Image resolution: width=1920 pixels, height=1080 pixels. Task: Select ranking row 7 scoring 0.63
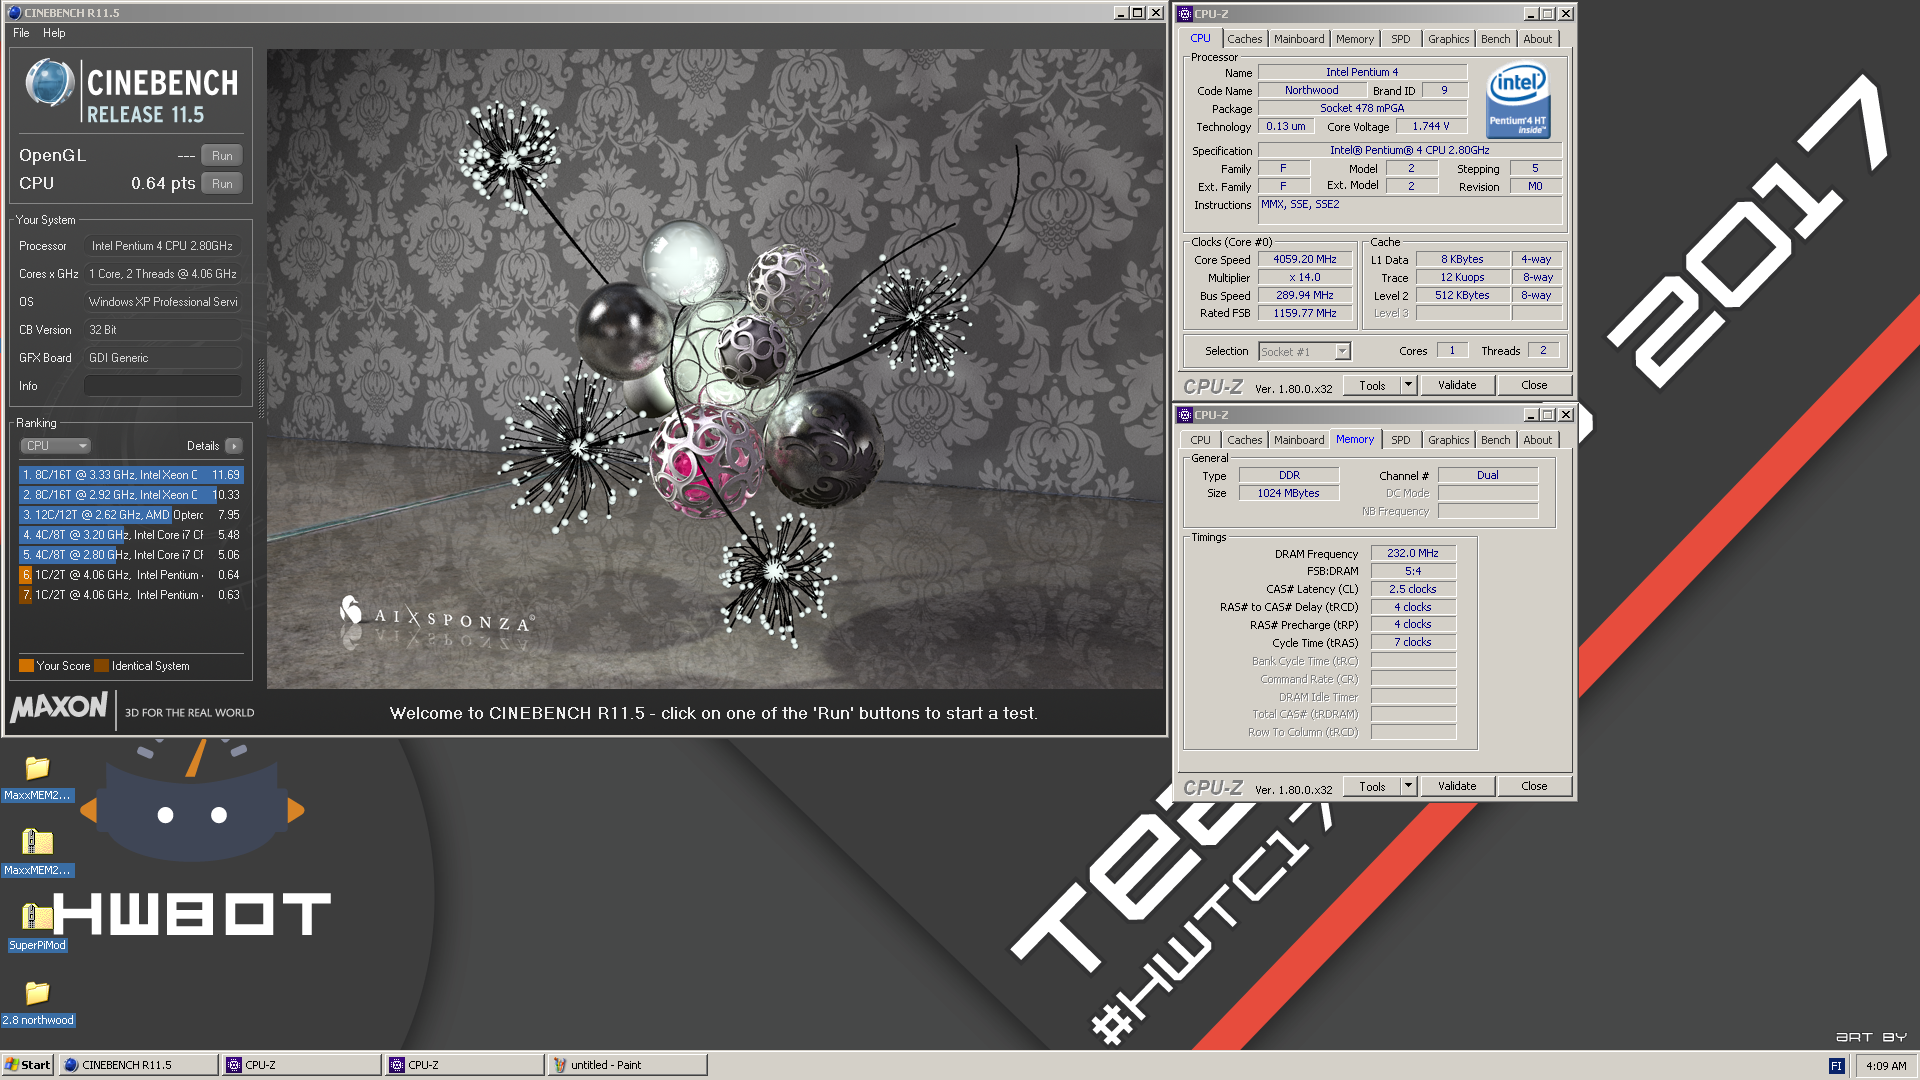coord(131,595)
